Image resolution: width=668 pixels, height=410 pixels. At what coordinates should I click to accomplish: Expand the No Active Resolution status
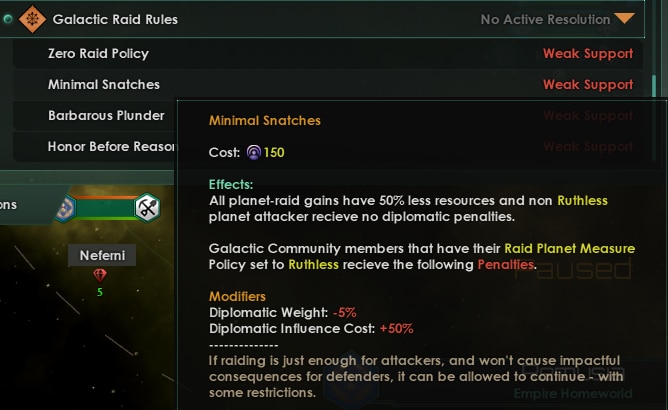[545, 19]
